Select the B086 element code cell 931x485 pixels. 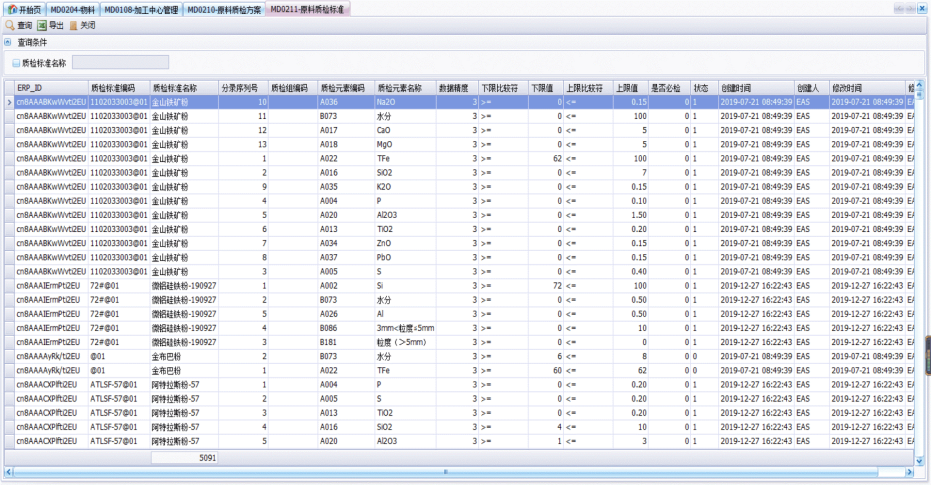347,328
